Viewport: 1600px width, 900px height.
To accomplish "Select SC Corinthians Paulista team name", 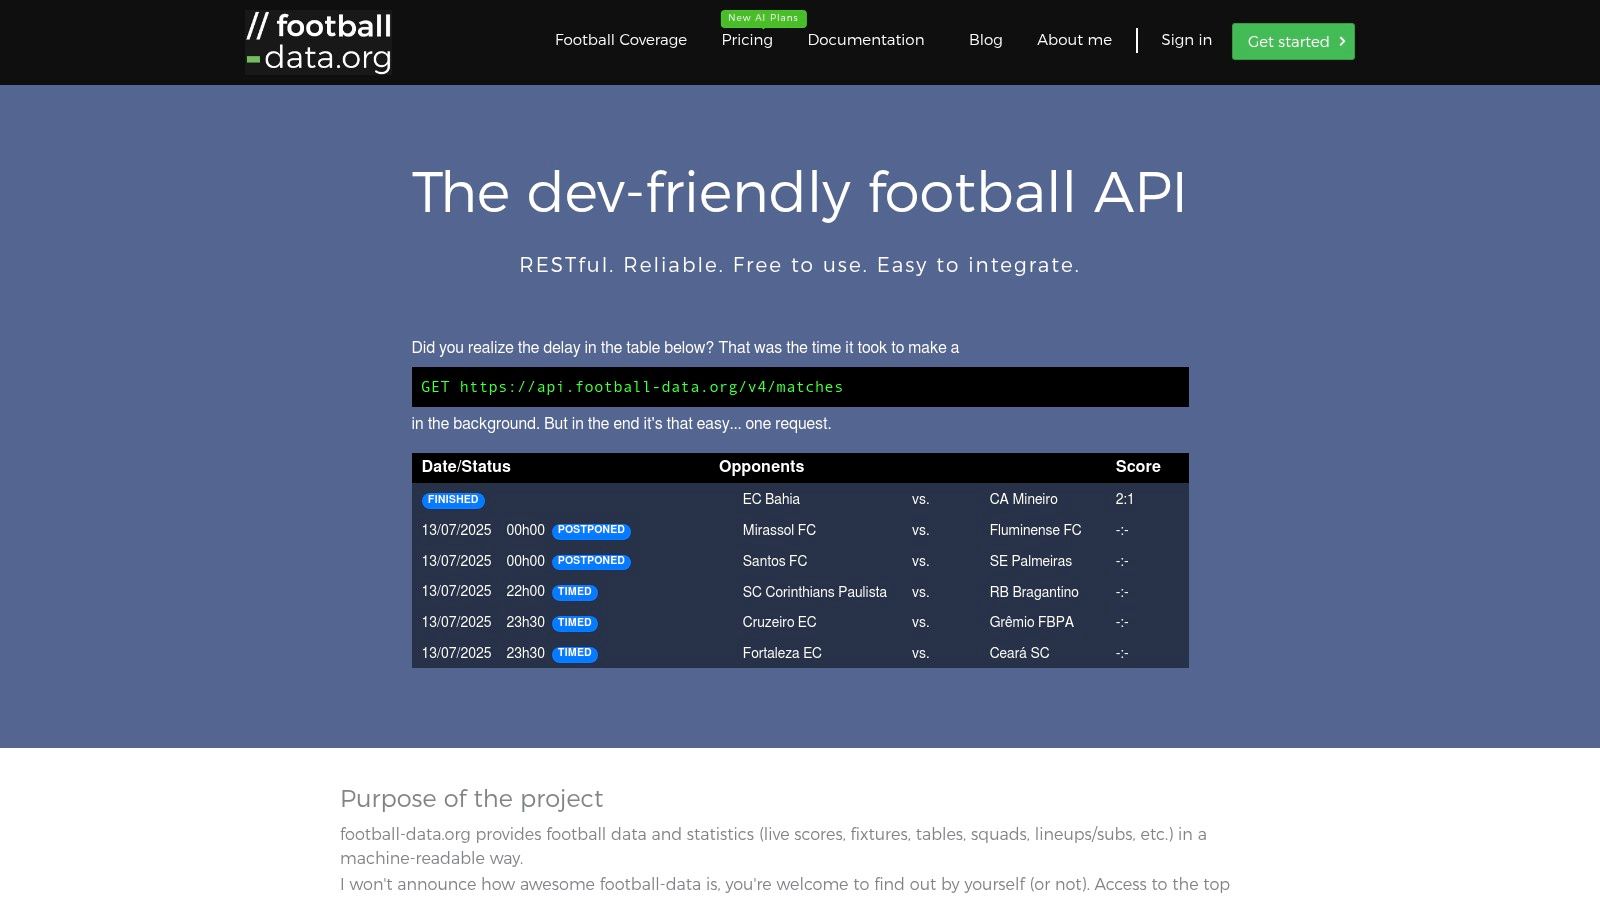I will (x=815, y=592).
